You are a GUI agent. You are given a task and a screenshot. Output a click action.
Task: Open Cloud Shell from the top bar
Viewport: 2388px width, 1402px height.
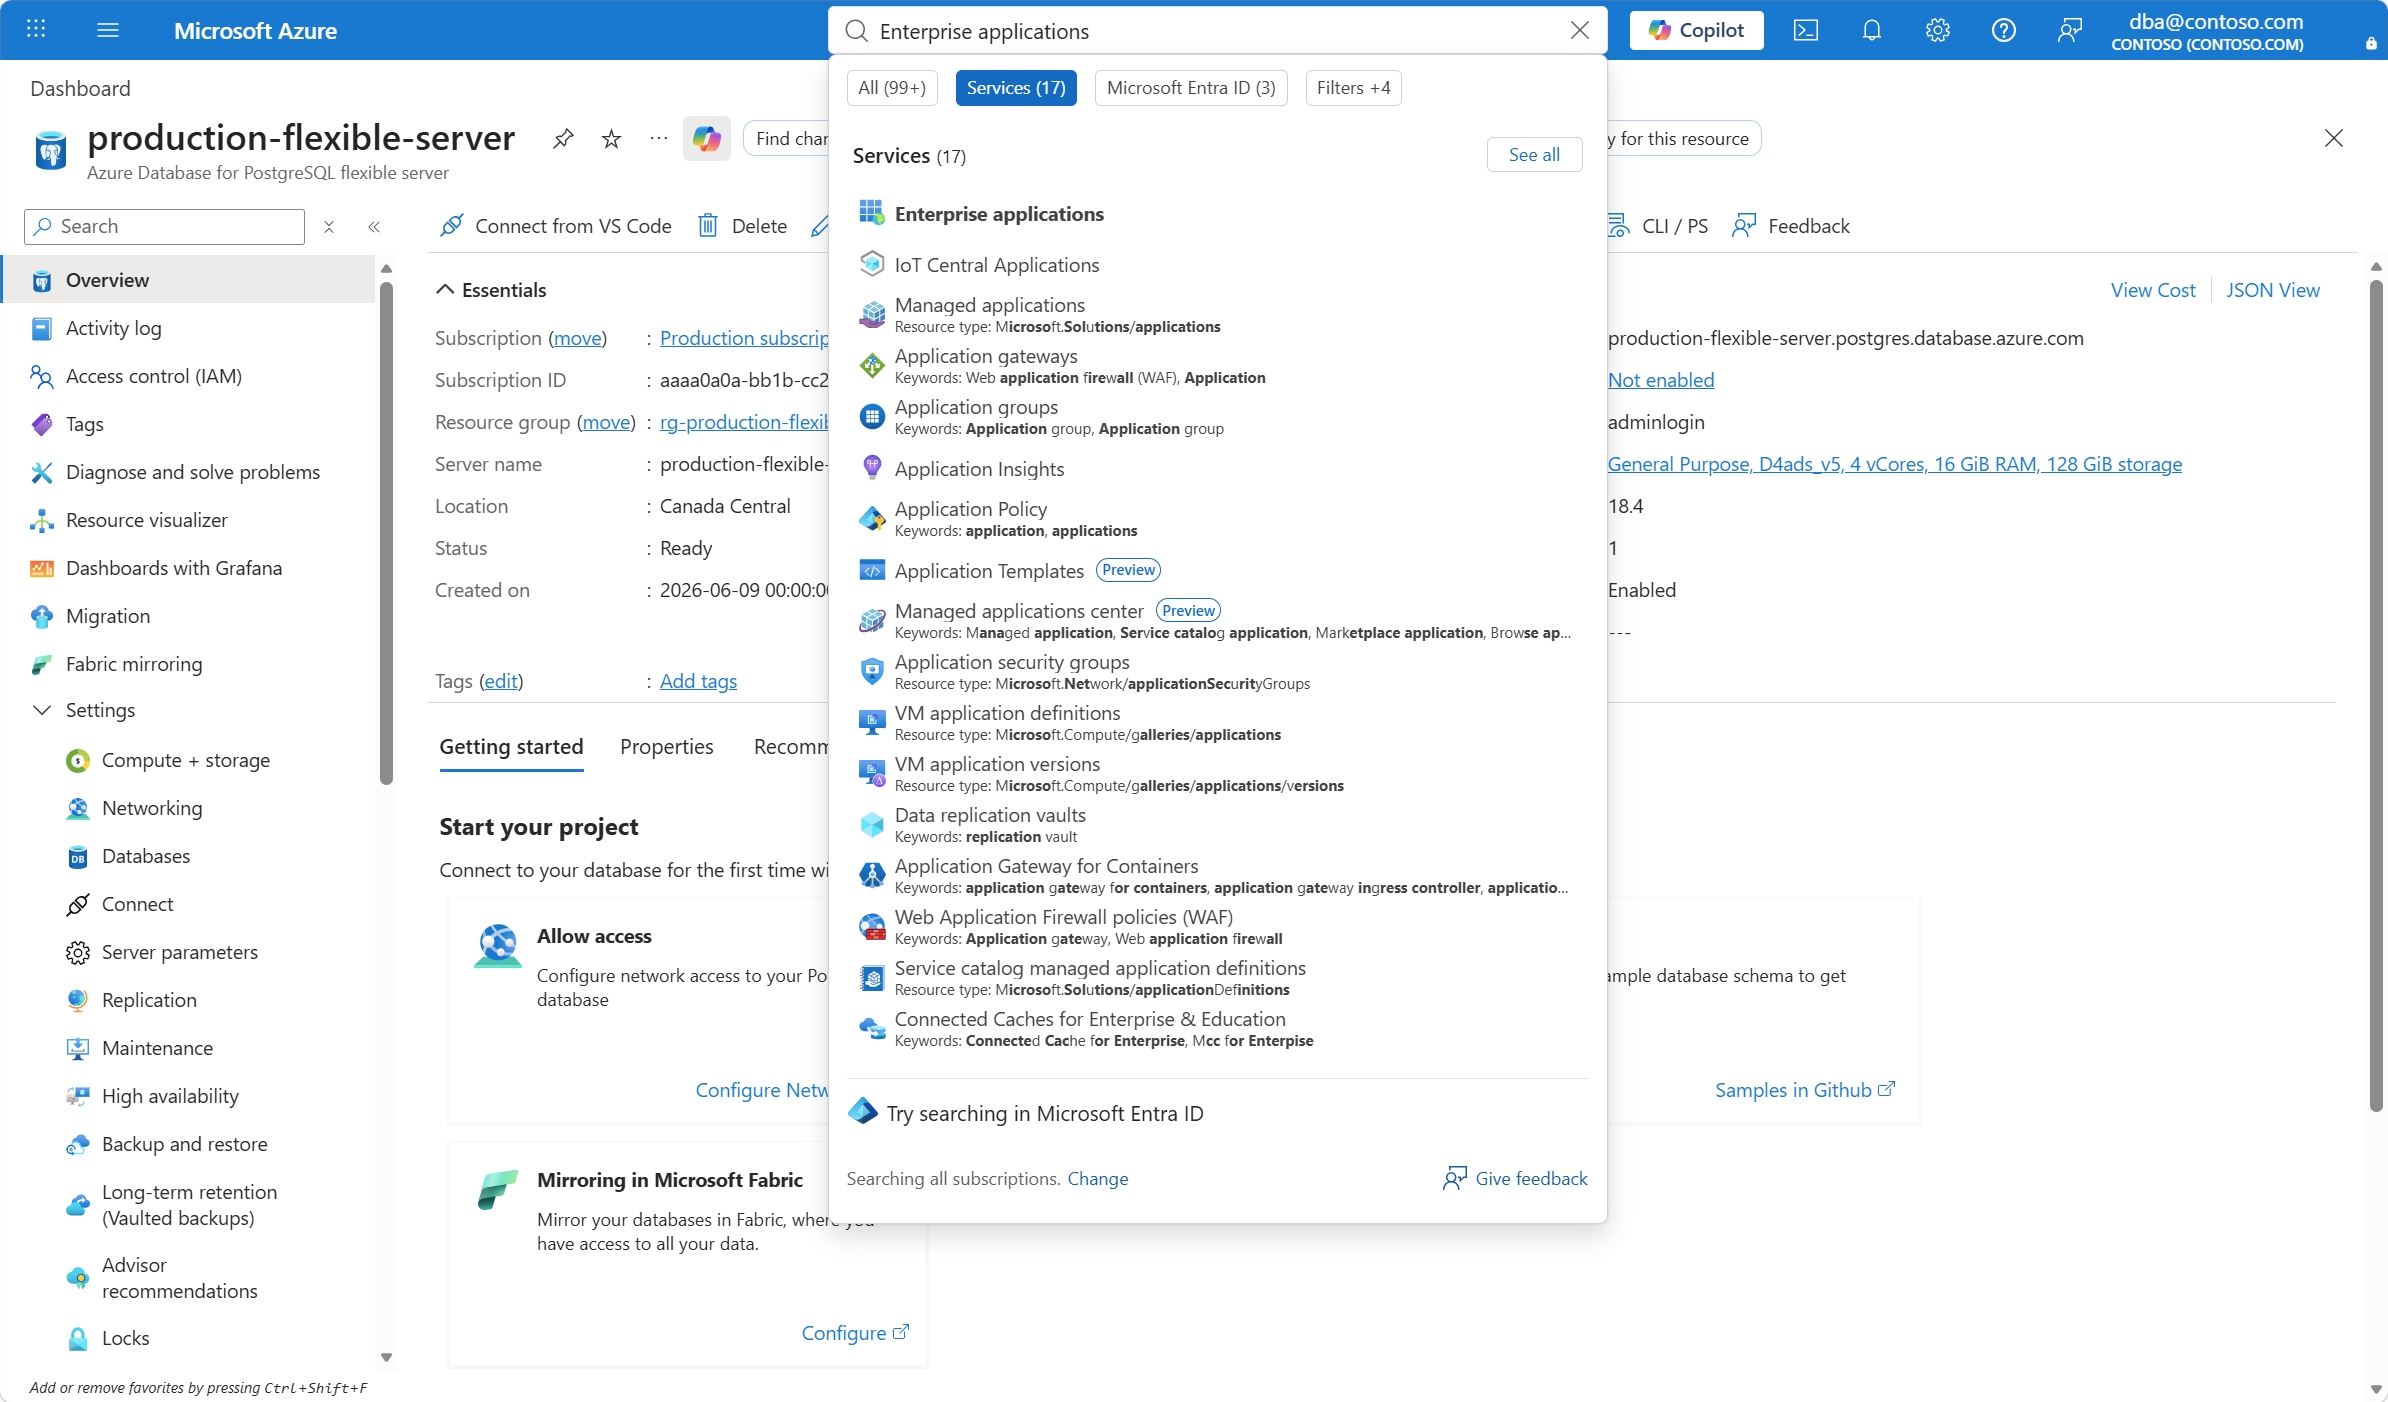click(x=1806, y=30)
